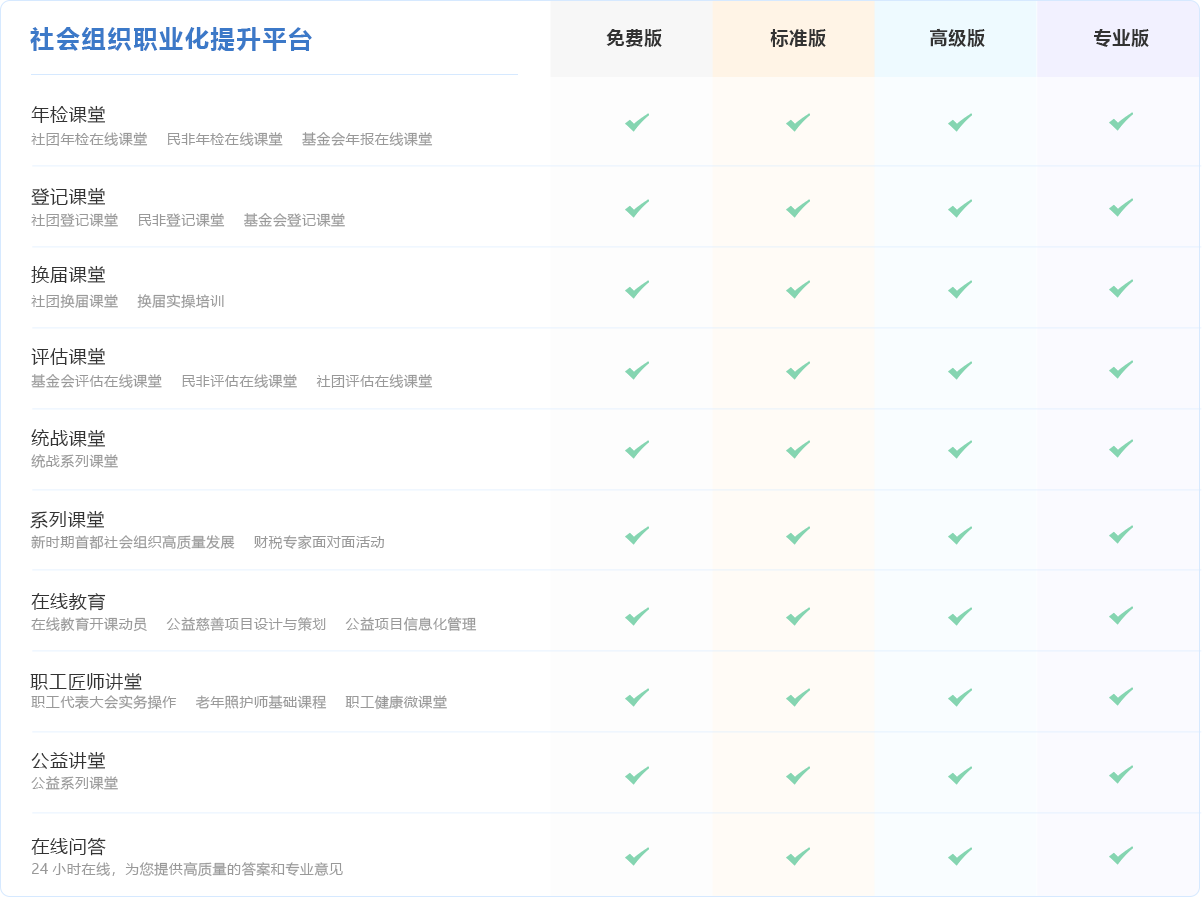Click the checkmark for 统战课堂 under 免费版
This screenshot has height=898, width=1202.
coord(634,449)
